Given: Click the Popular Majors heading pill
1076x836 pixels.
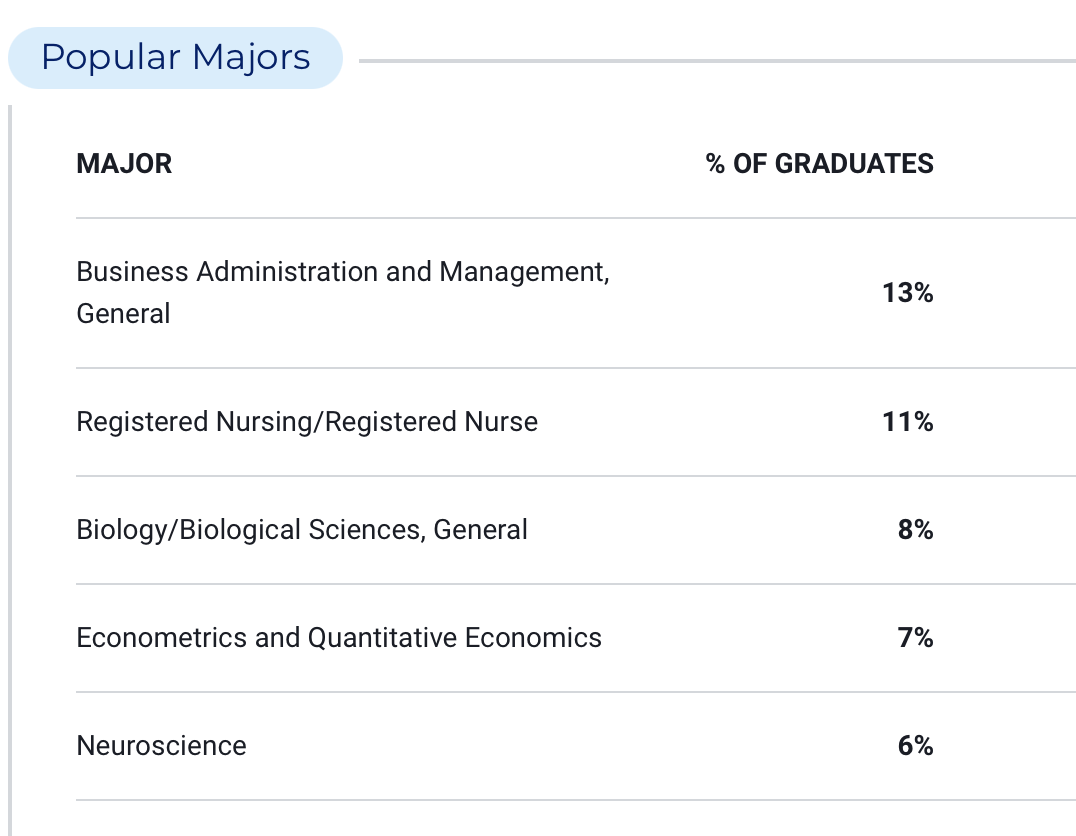Looking at the screenshot, I should [175, 58].
